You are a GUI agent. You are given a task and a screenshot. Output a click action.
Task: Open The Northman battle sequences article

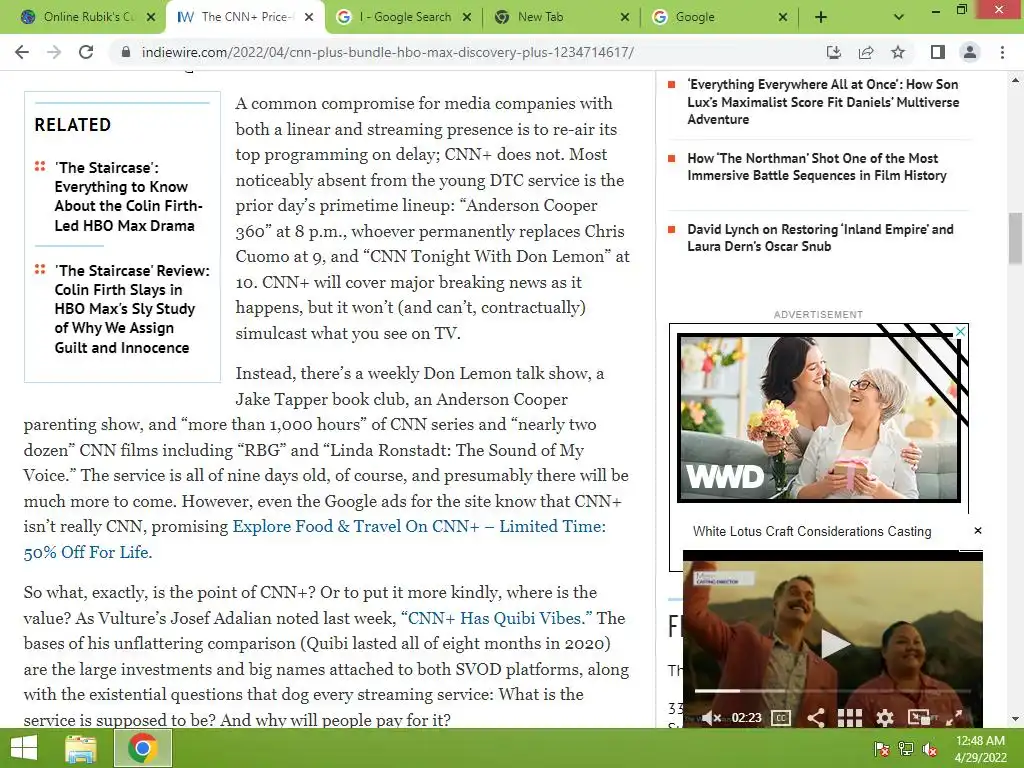tap(816, 167)
